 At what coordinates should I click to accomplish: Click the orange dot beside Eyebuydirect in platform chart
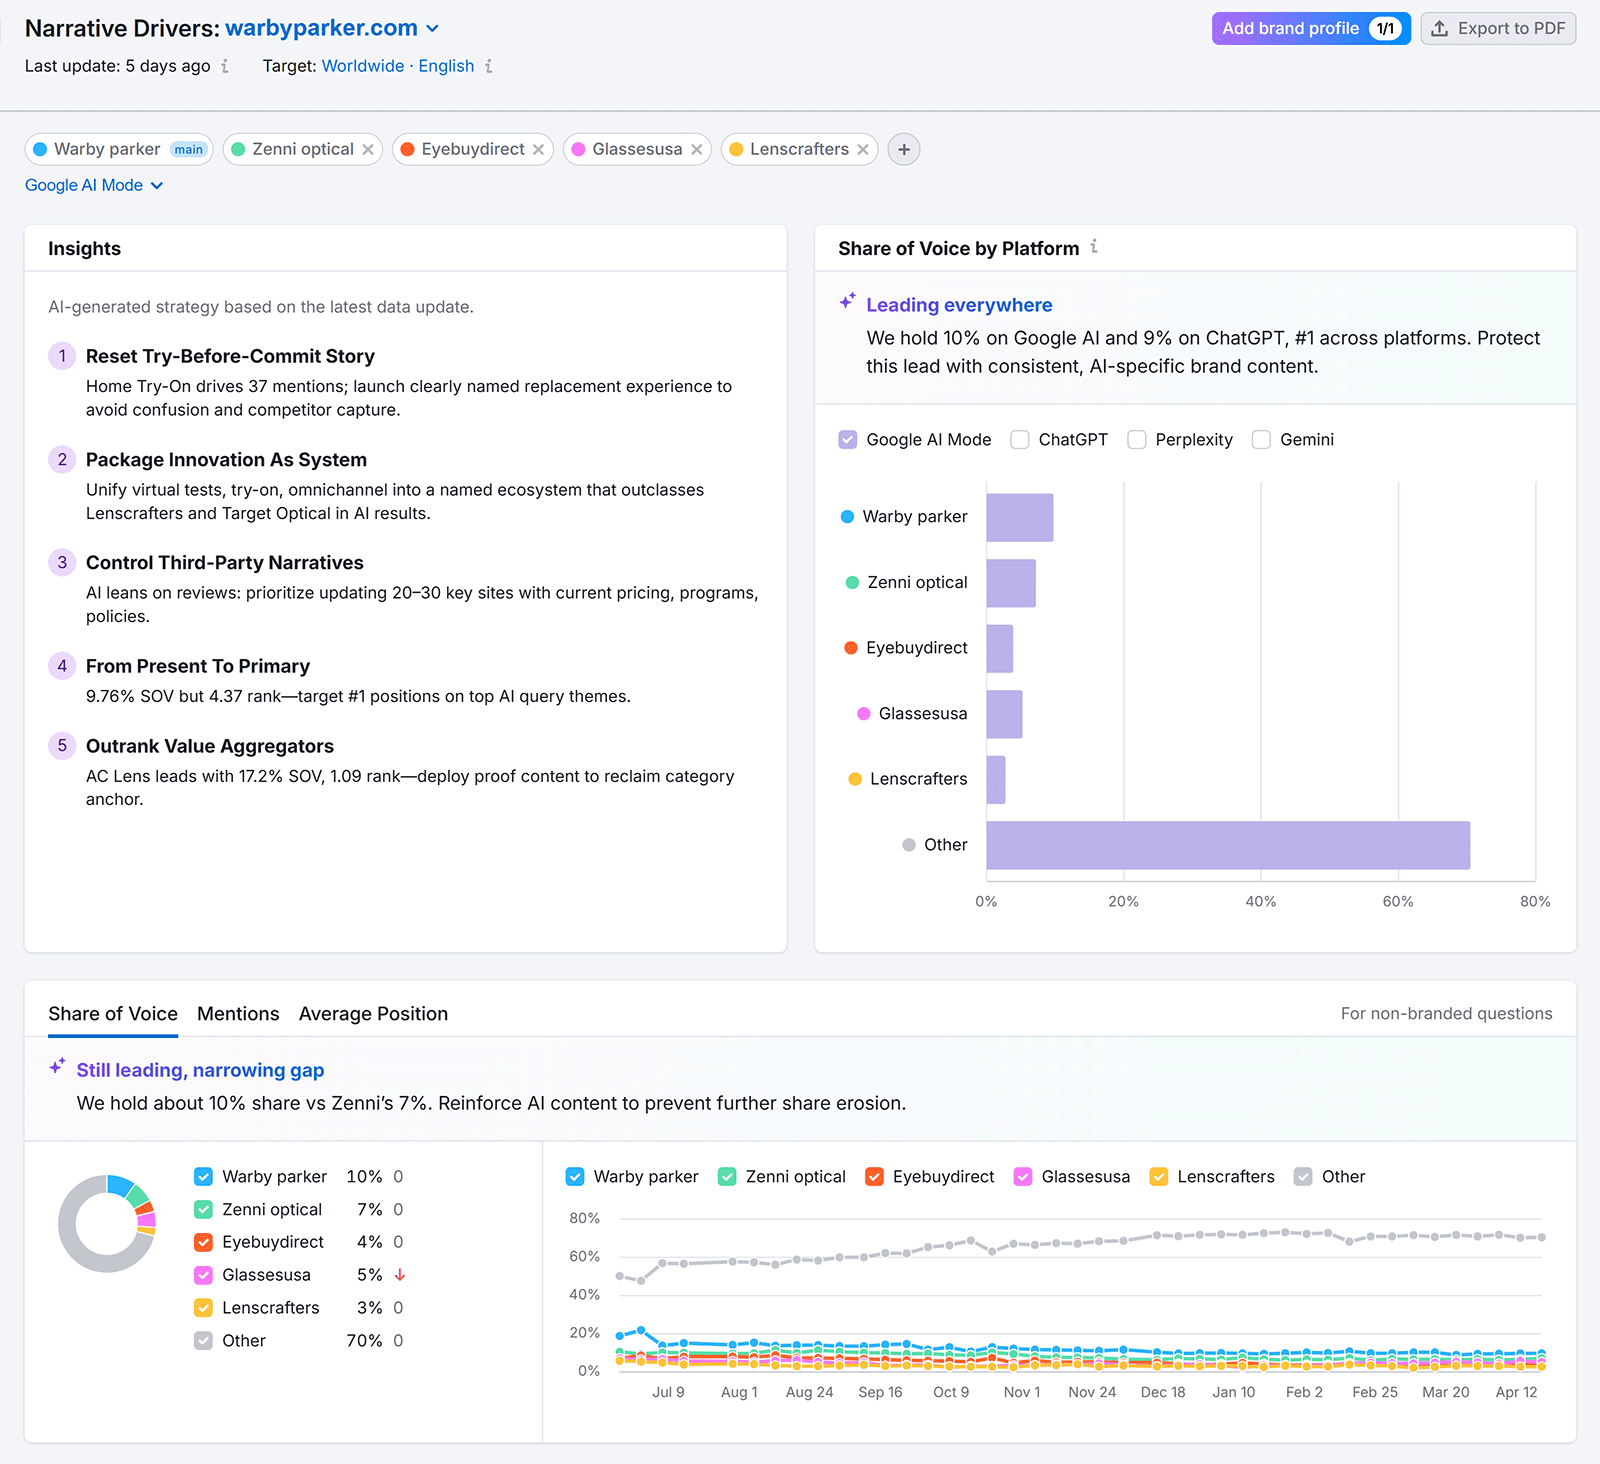pyautogui.click(x=851, y=648)
